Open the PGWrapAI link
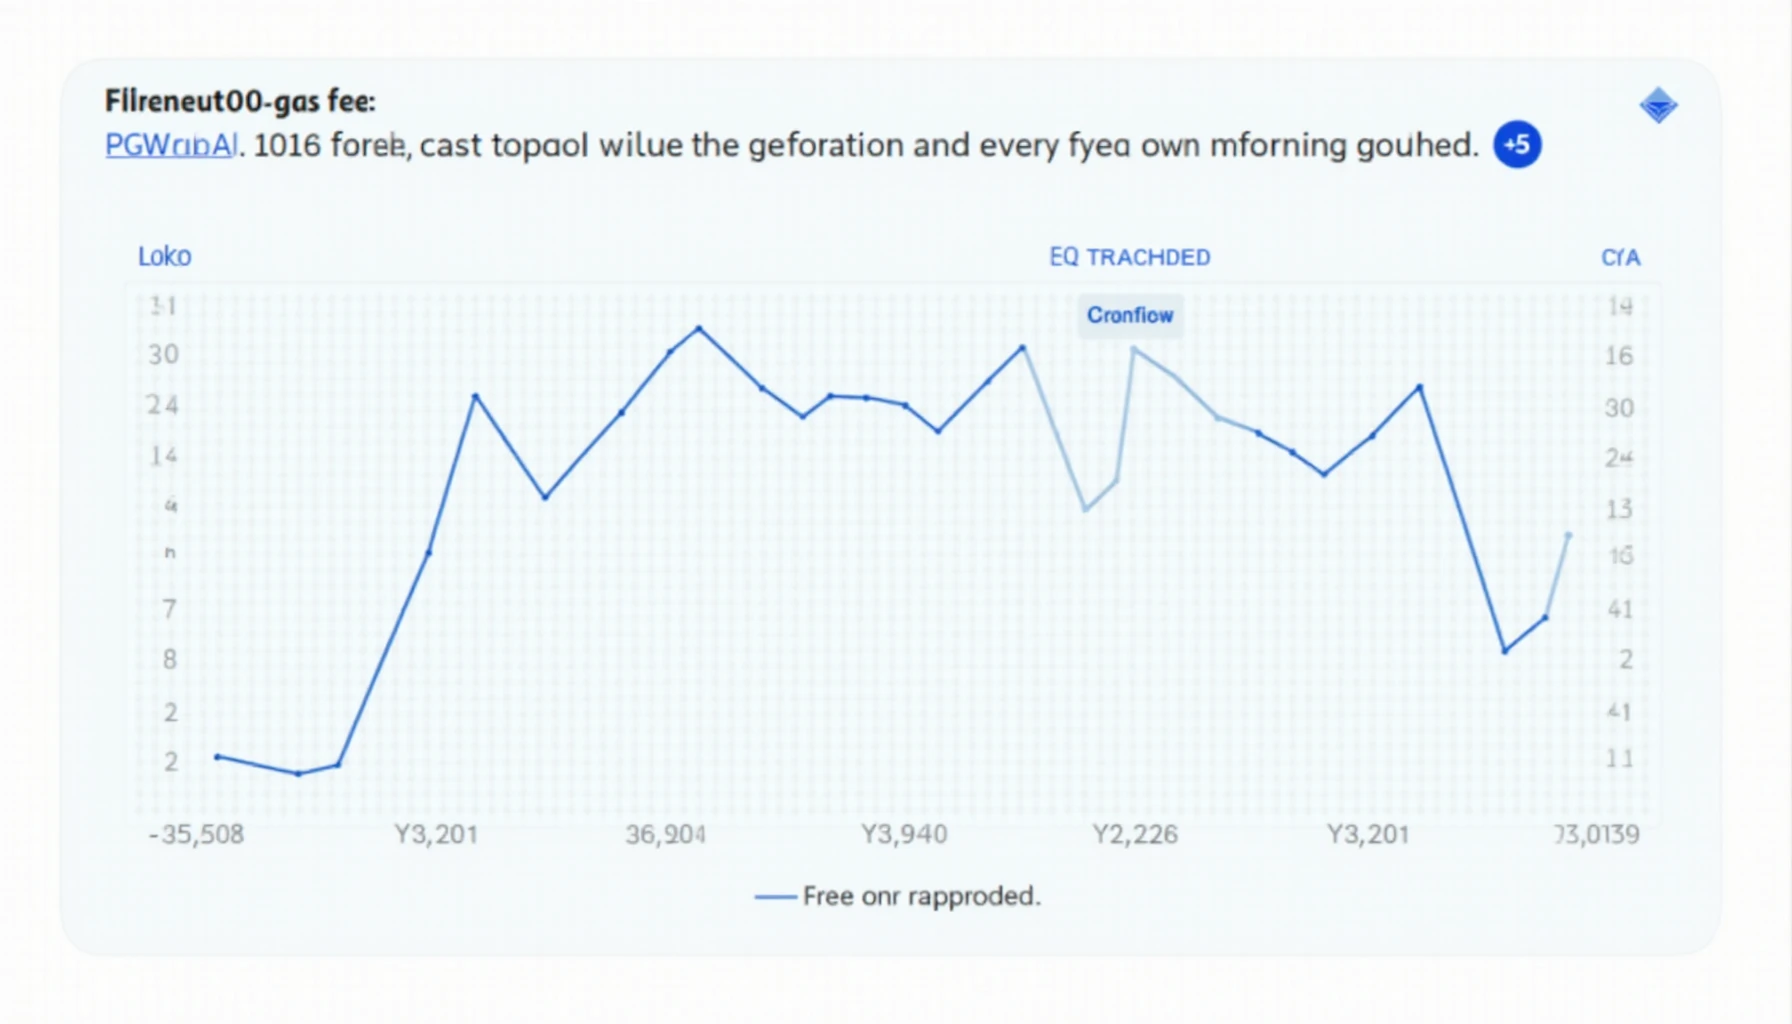The height and width of the screenshot is (1024, 1792). click(171, 145)
